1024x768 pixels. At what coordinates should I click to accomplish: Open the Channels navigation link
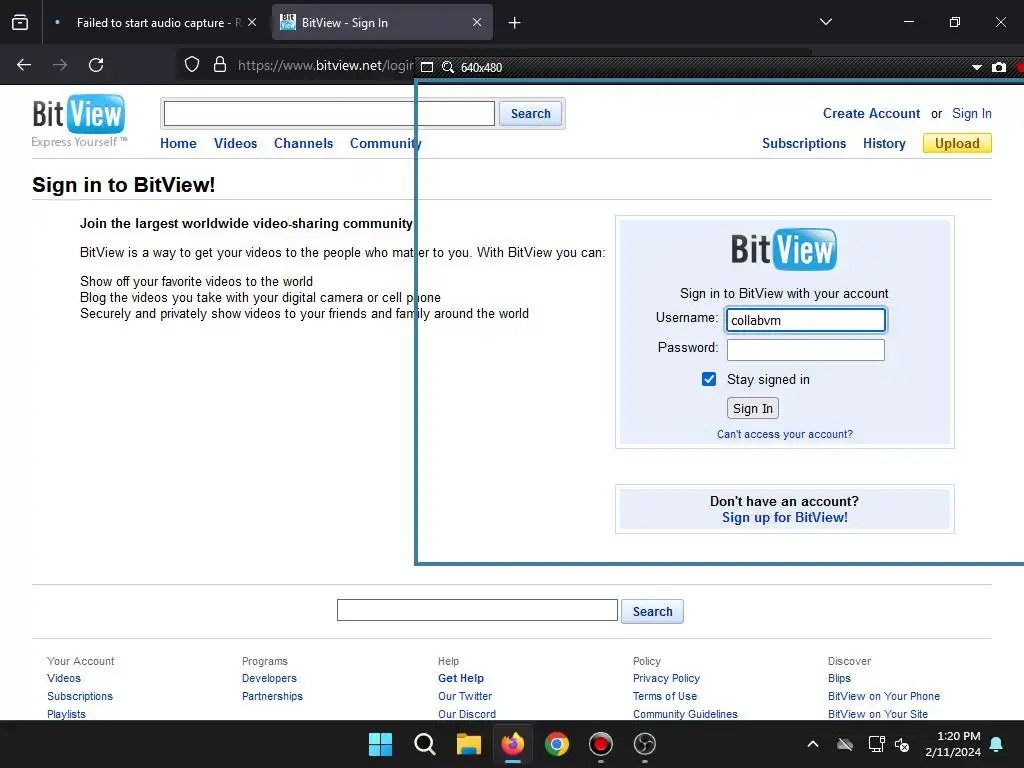303,143
